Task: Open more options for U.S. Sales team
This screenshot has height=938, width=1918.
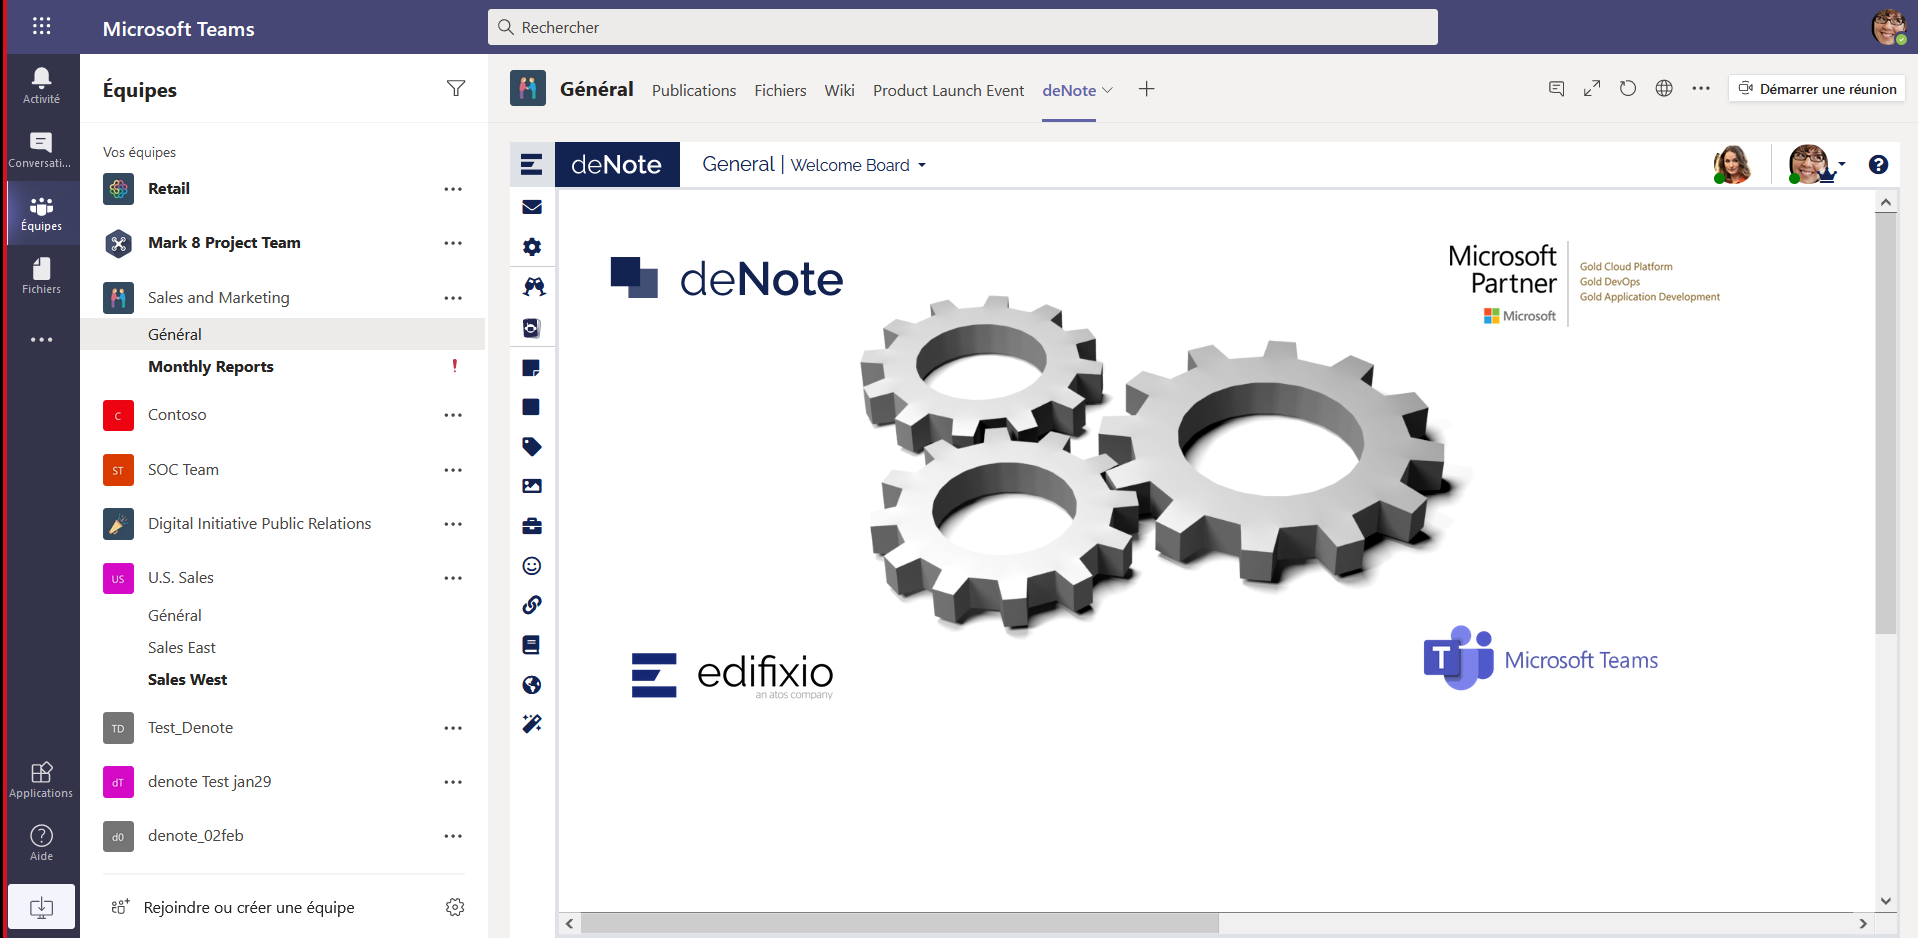Action: pos(453,578)
